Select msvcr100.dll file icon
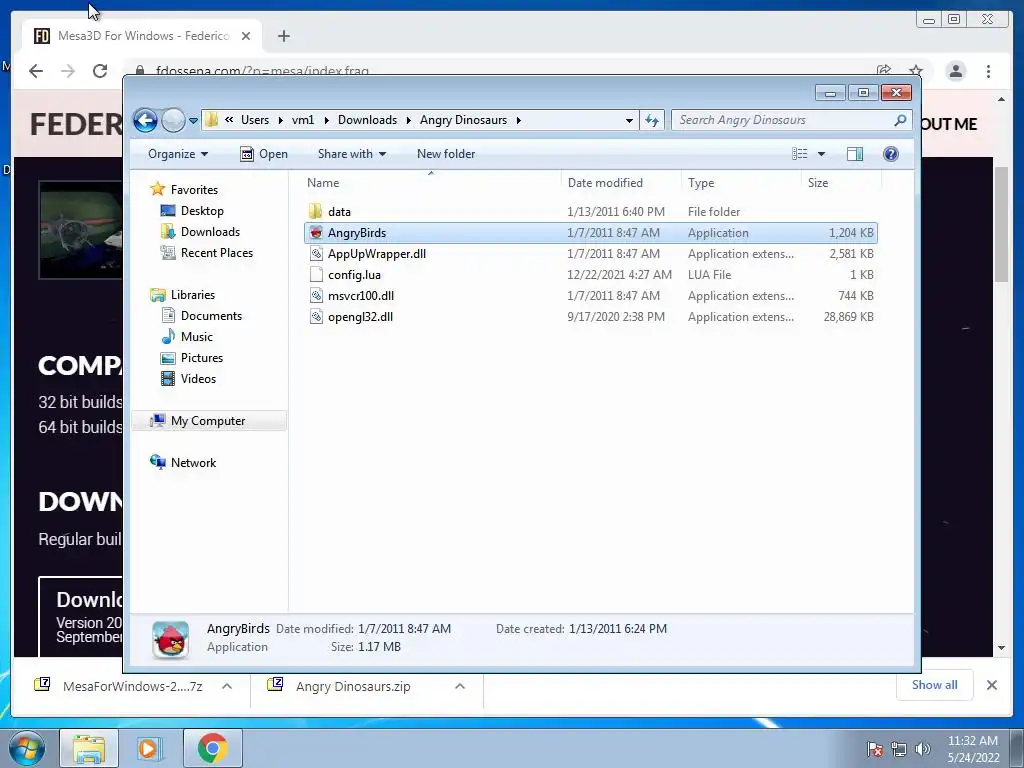The width and height of the screenshot is (1024, 768). point(316,296)
